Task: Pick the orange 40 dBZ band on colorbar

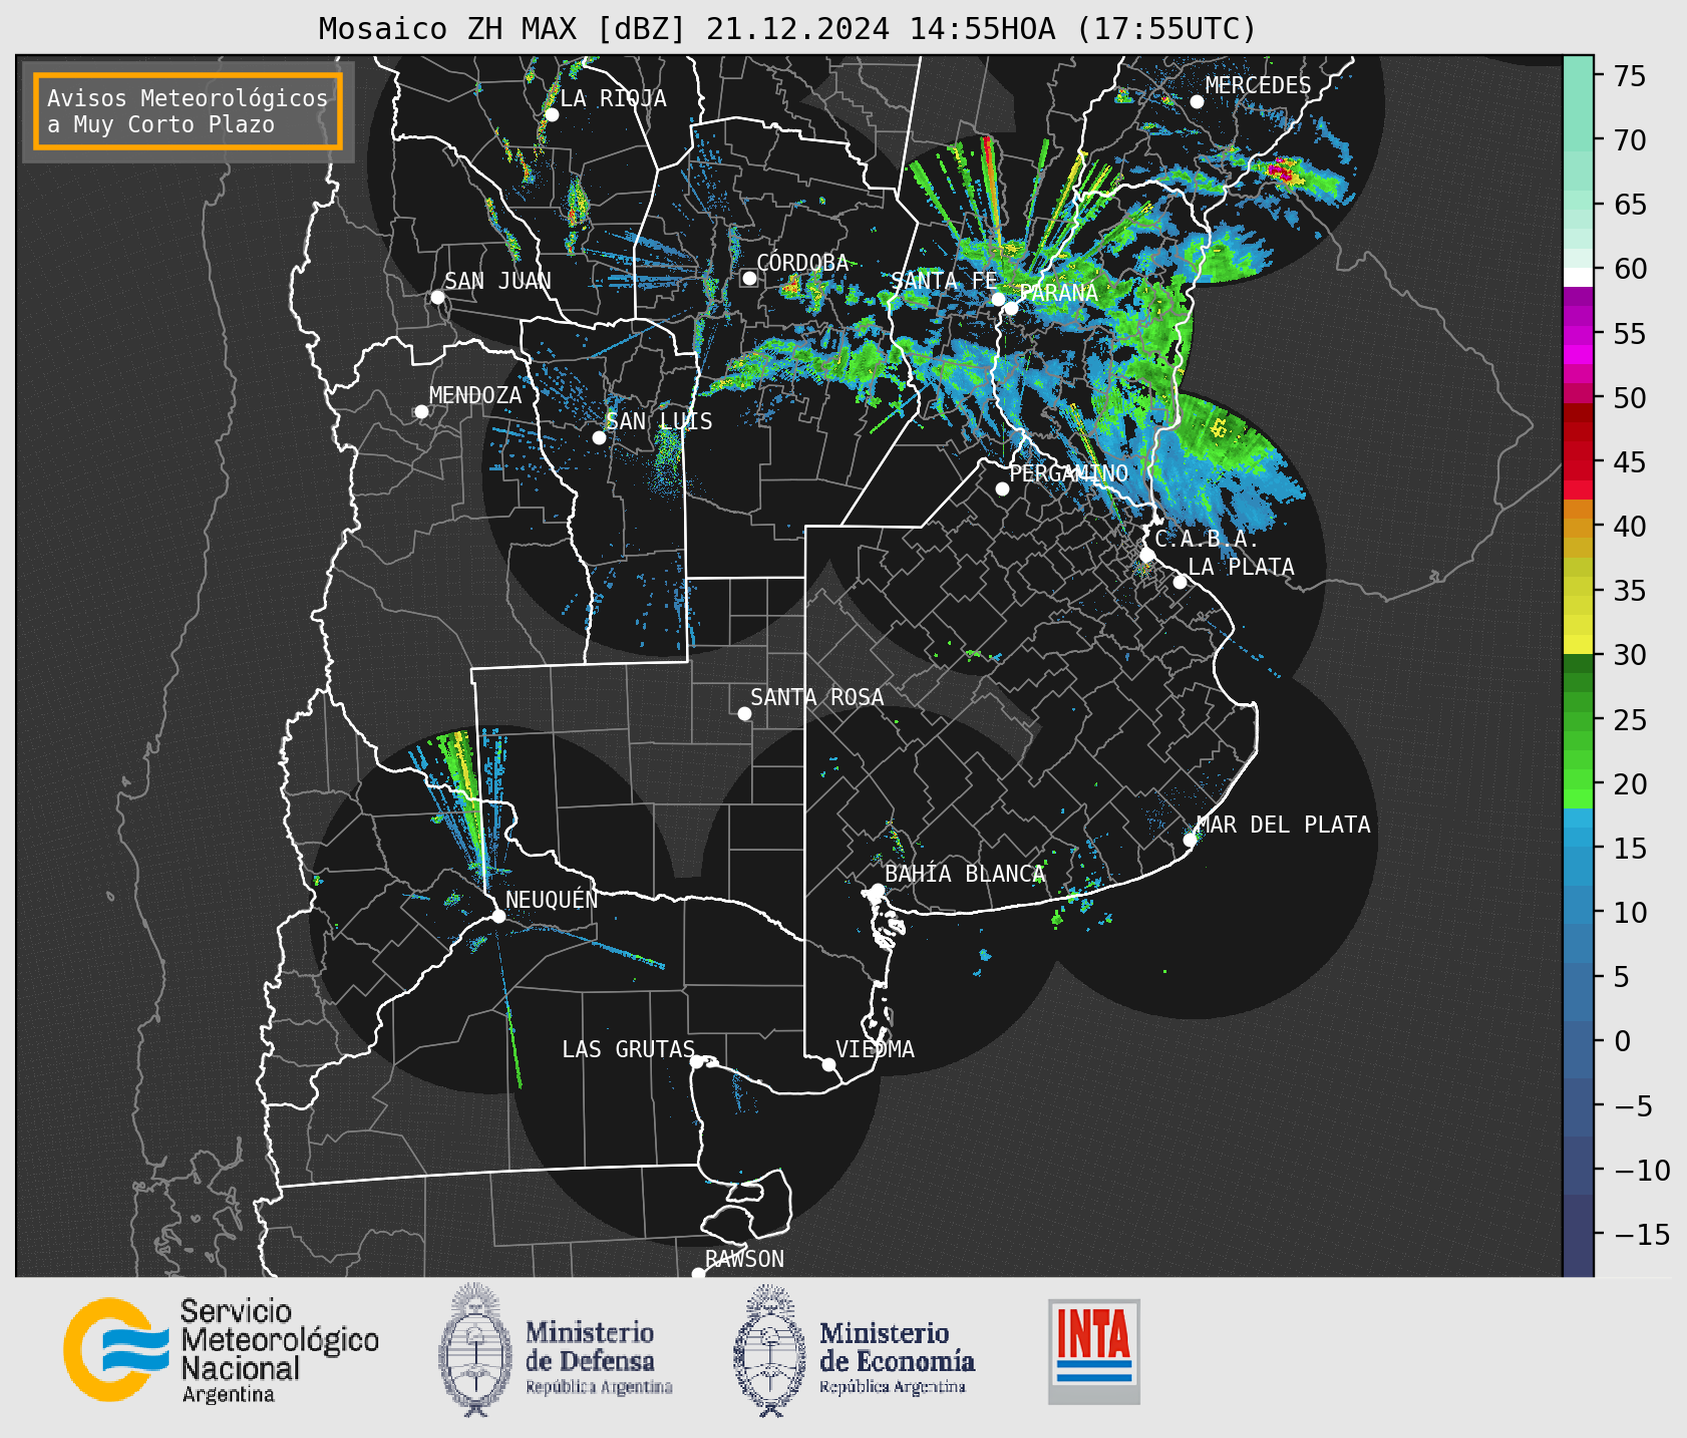Action: [1578, 526]
